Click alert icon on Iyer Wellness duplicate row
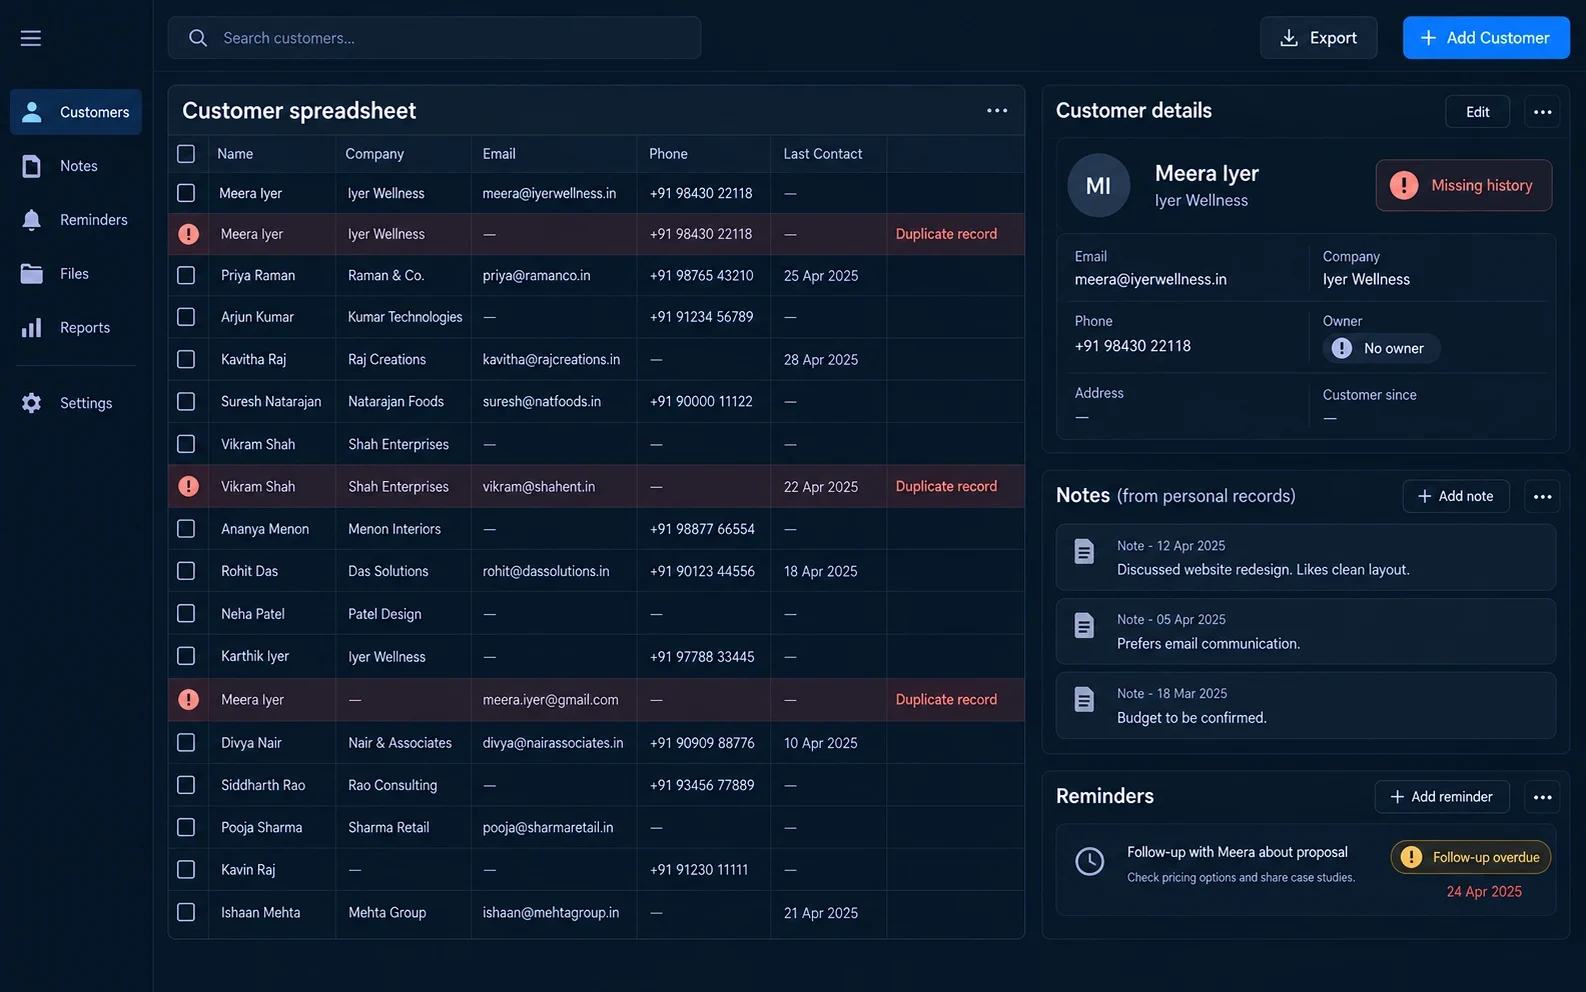This screenshot has width=1586, height=992. pos(188,234)
